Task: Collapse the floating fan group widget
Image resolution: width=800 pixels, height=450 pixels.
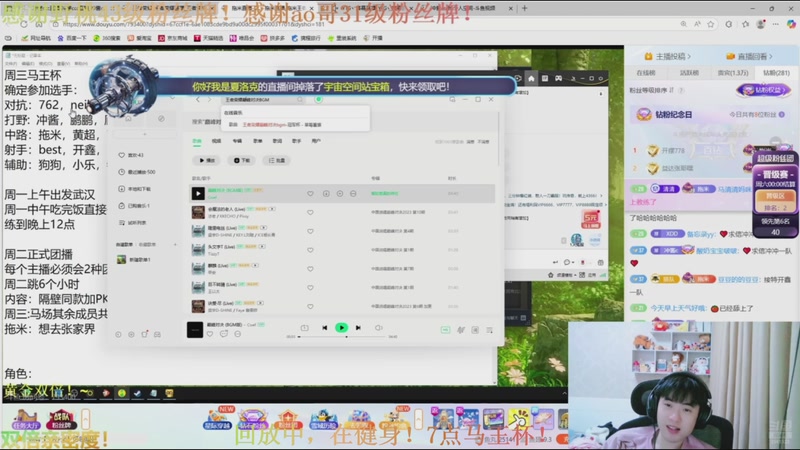Action: (776, 142)
